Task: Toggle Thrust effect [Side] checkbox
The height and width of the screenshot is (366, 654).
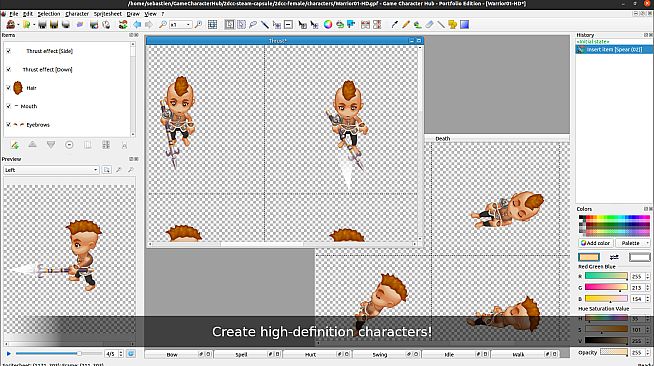Action: pos(9,51)
